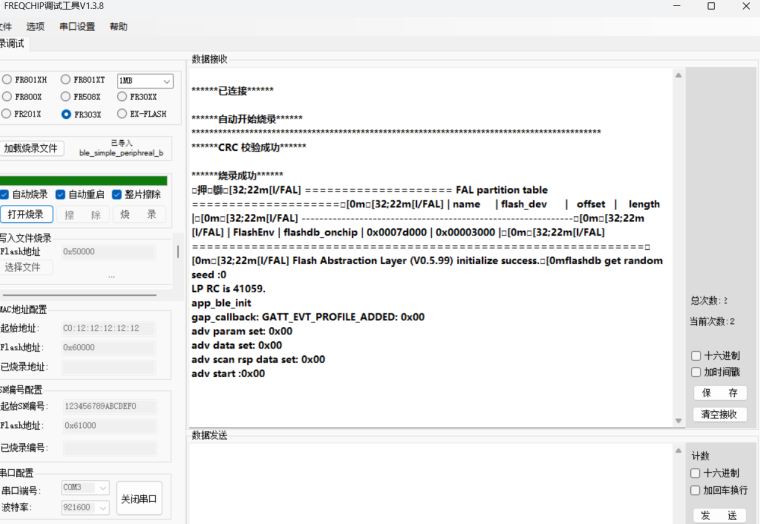
Task: Open the 921600 baud rate dropdown
Action: (85, 507)
